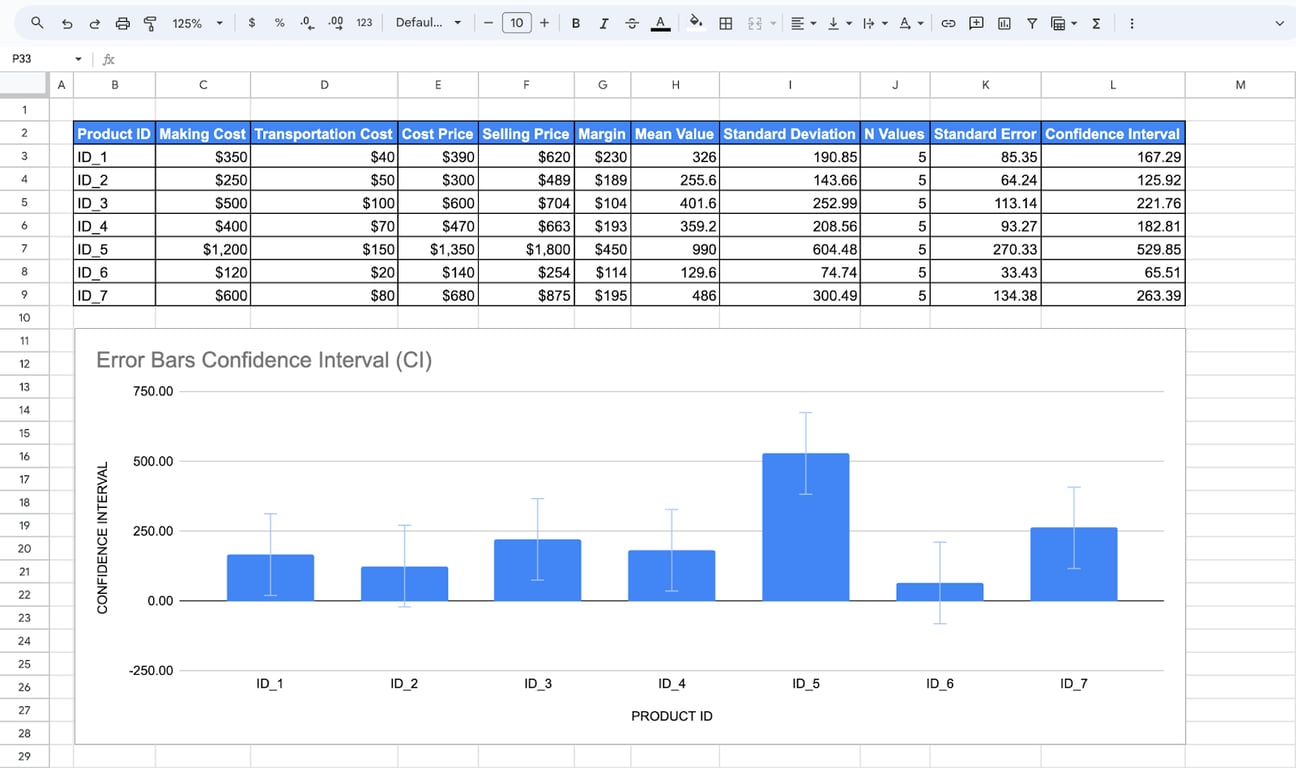Click the ID_7 bar in chart
The width and height of the screenshot is (1296, 768).
click(1074, 564)
